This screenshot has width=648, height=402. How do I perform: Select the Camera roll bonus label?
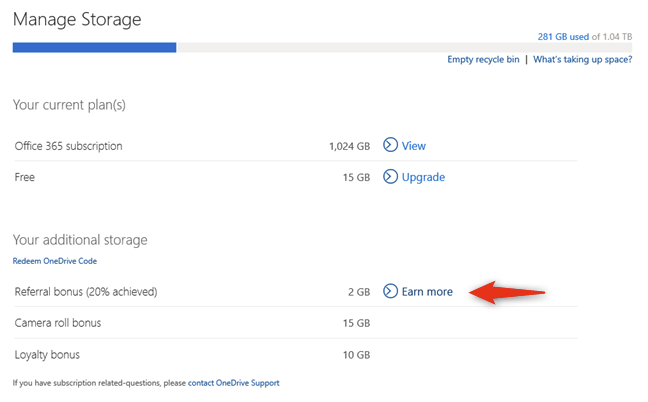[58, 323]
